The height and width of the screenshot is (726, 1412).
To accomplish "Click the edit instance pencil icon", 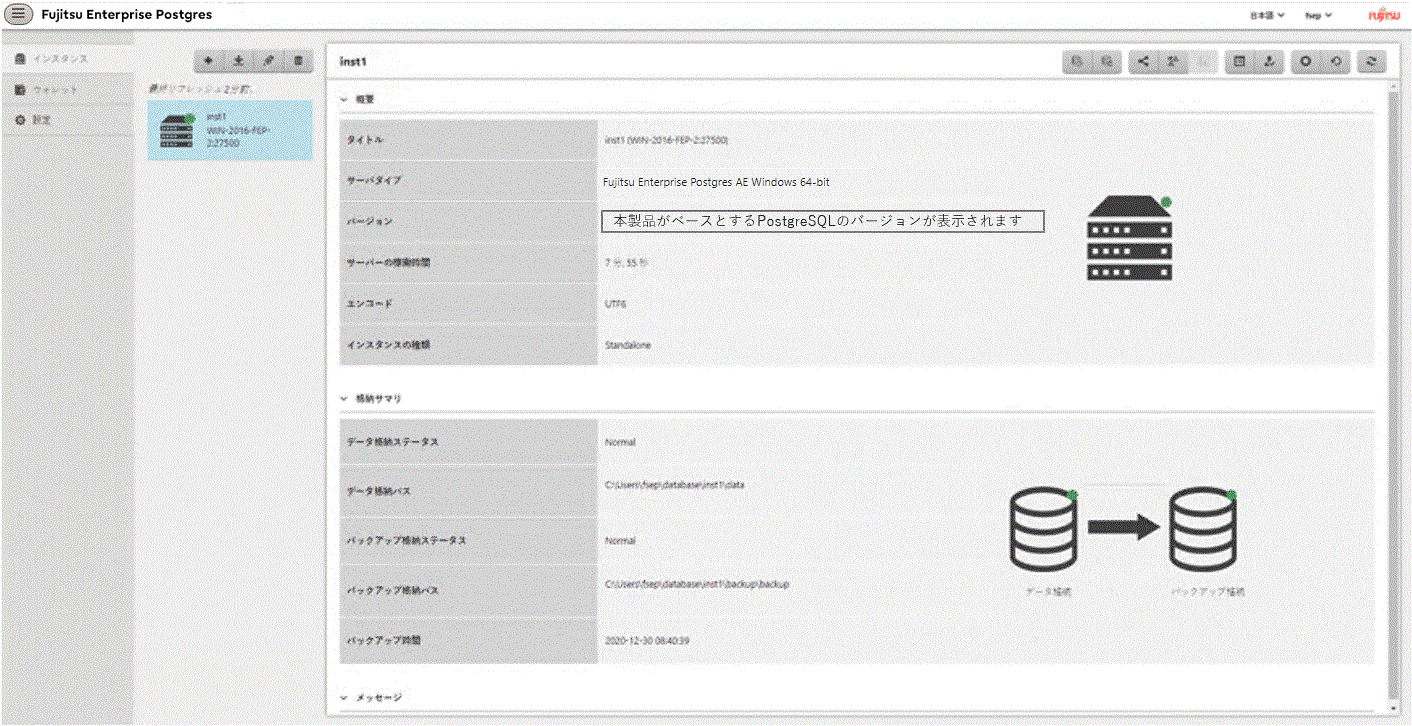I will click(x=268, y=61).
